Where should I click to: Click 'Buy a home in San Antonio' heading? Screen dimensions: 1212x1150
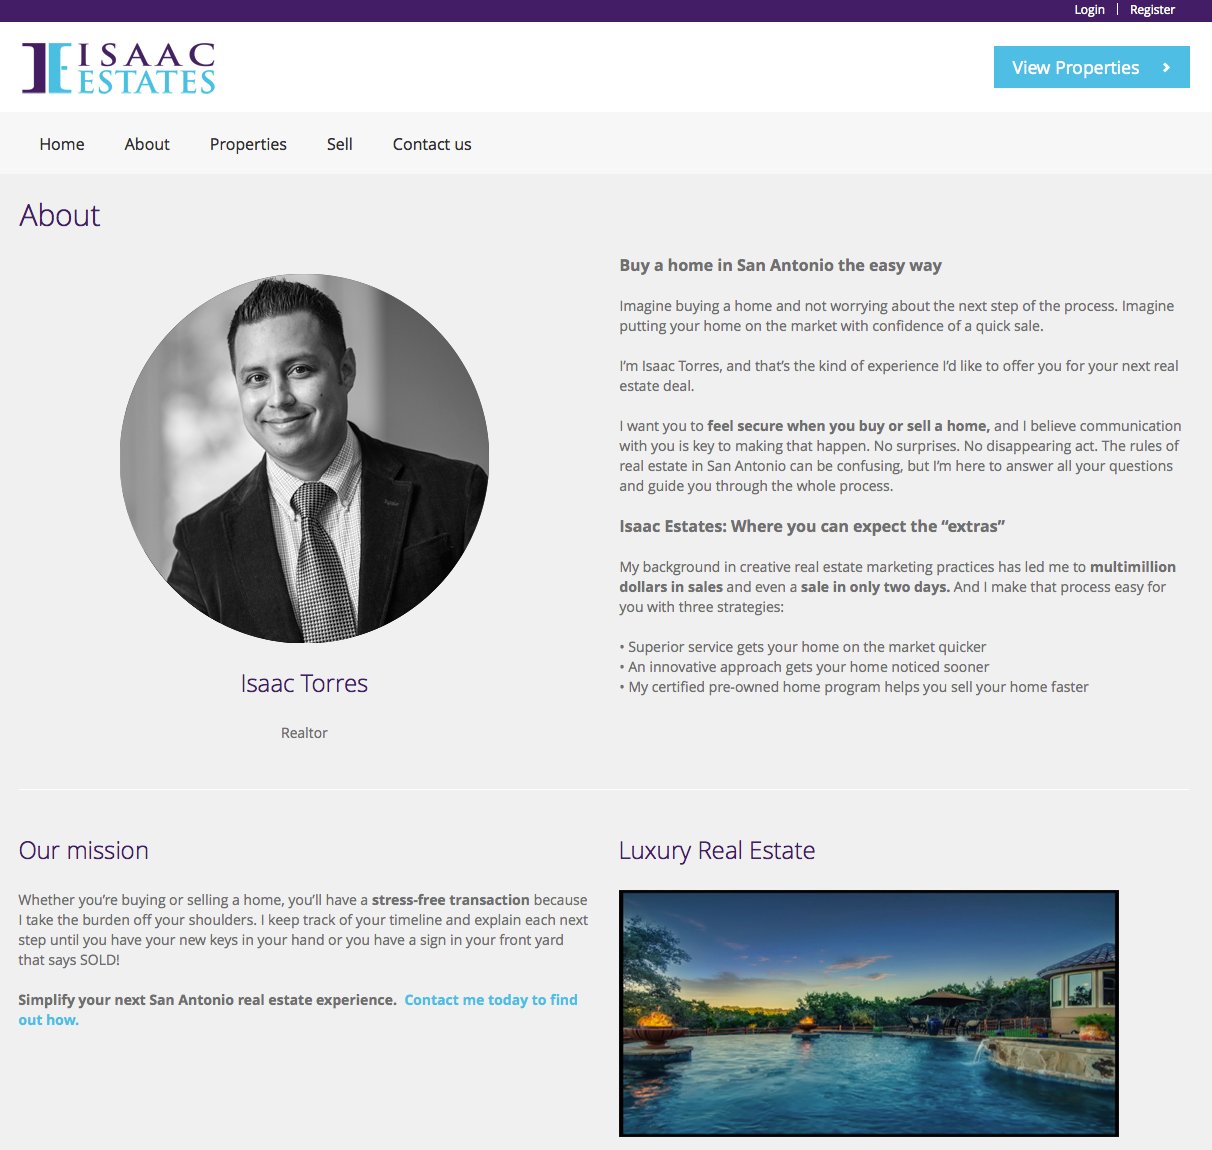click(x=780, y=265)
